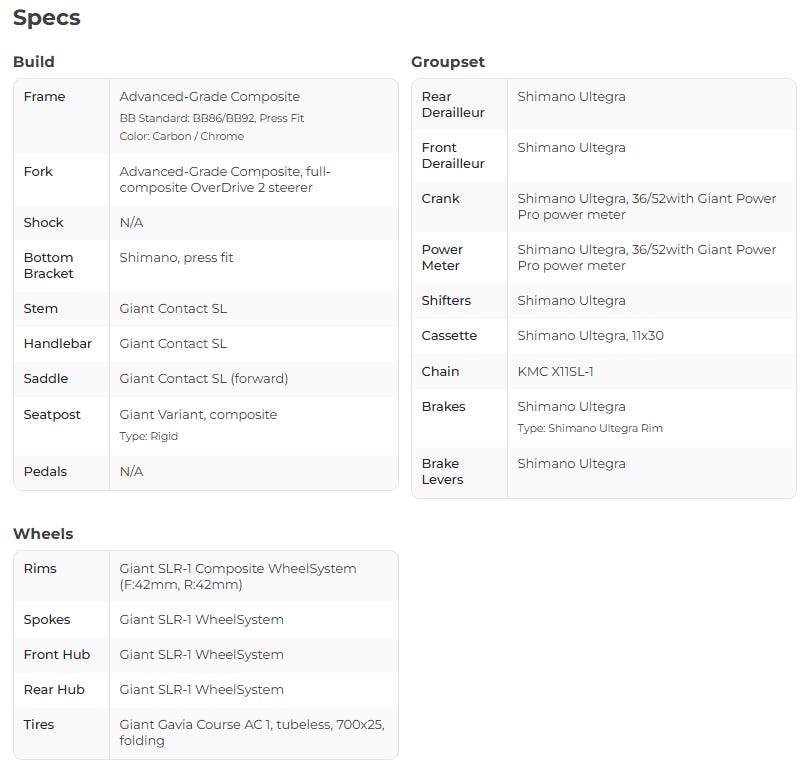Click the 'Crank' row label
Screen dimensions: 804x775
(x=440, y=198)
